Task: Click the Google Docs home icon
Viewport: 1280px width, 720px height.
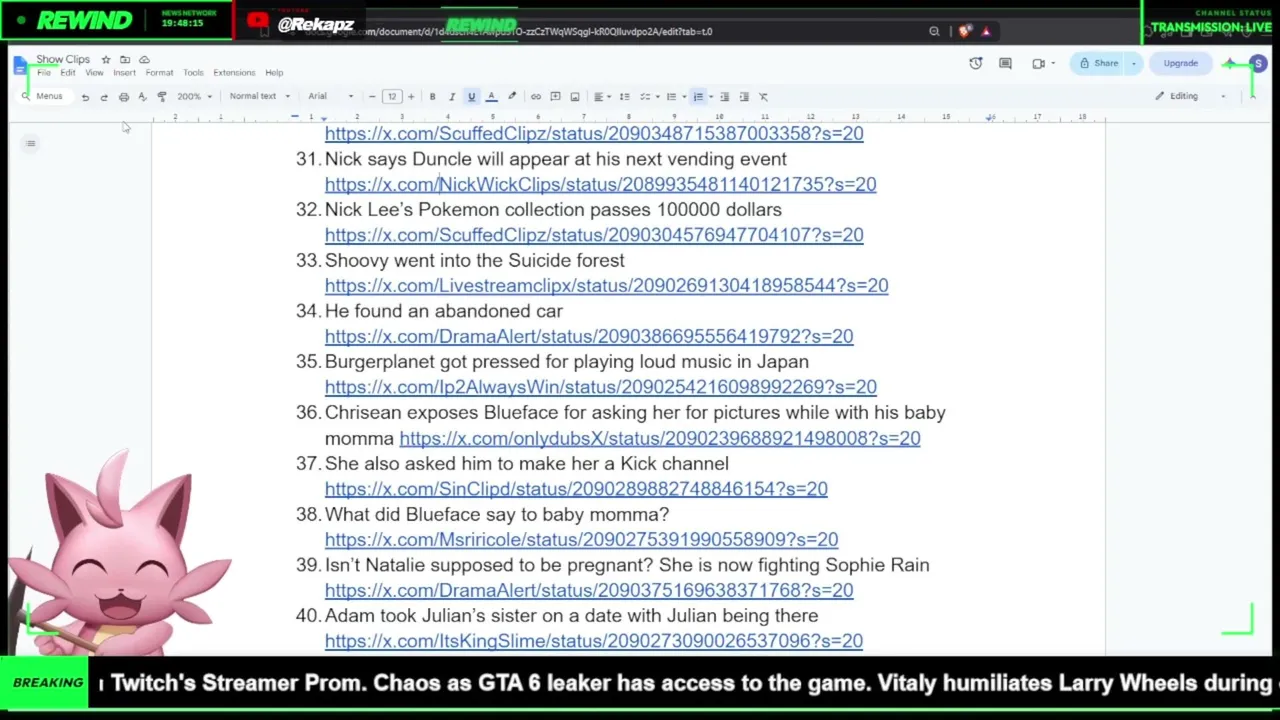Action: [20, 66]
